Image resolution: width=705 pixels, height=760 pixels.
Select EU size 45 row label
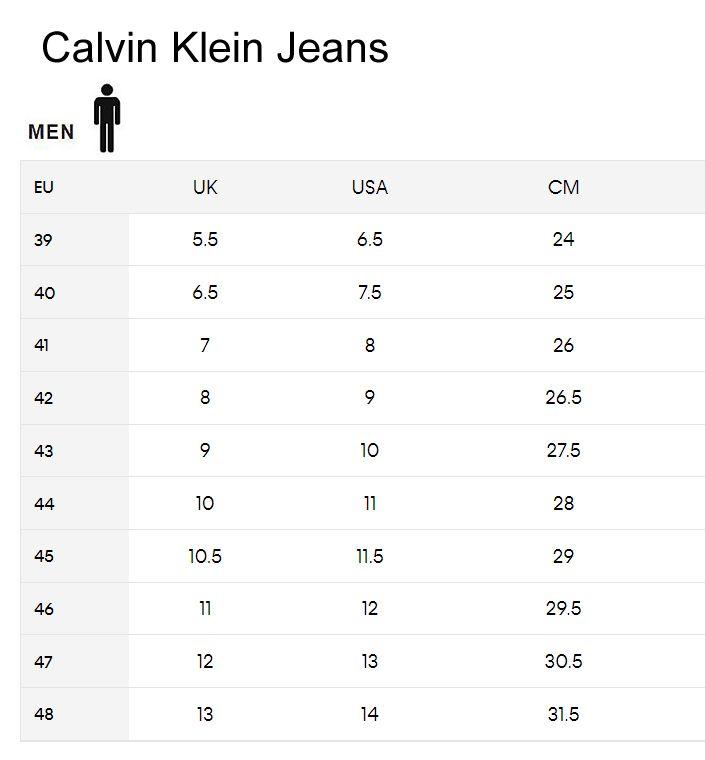44,556
